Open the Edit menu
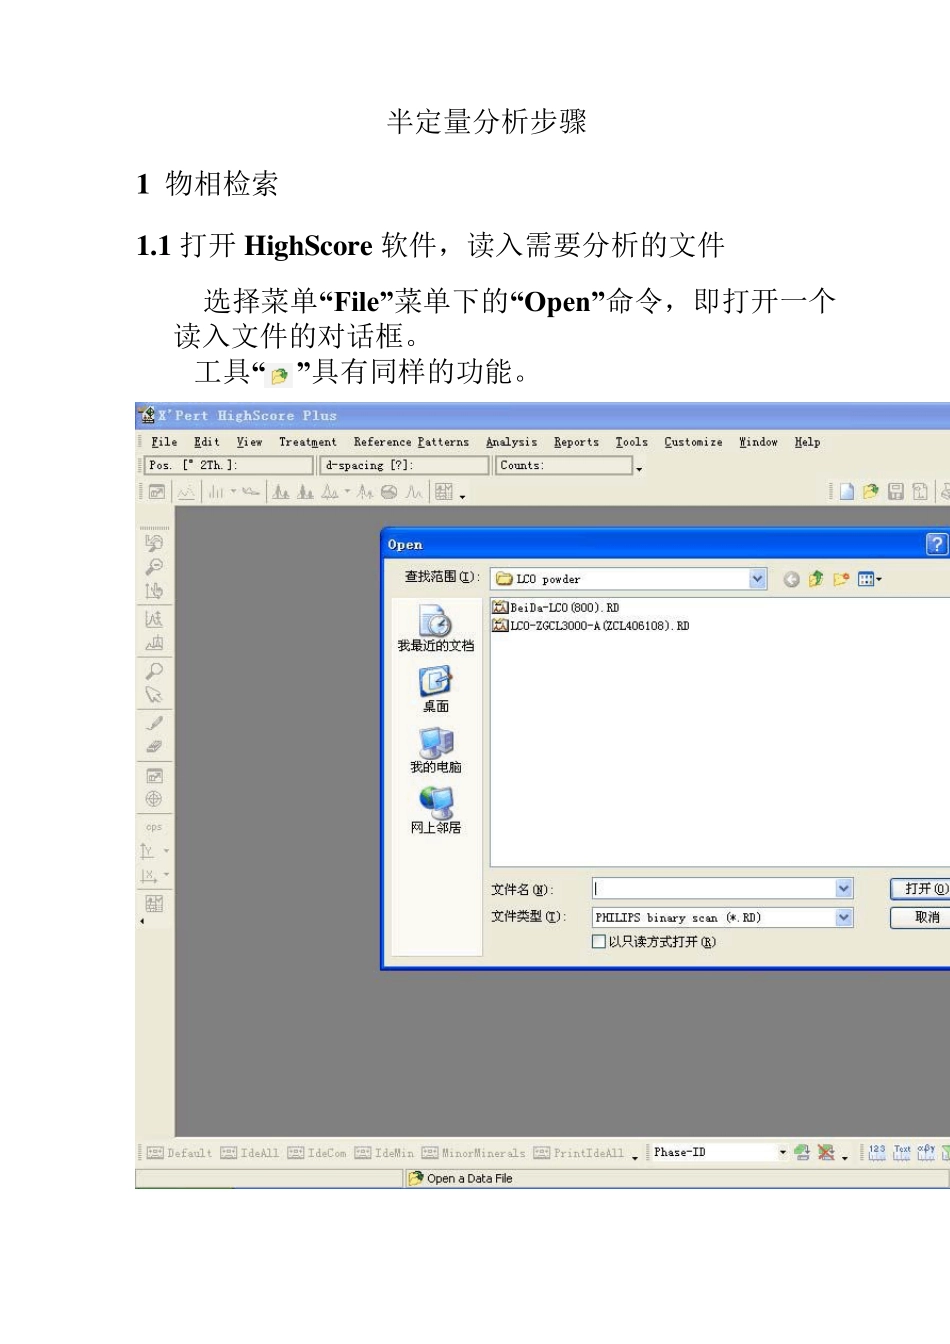This screenshot has height=1344, width=950. pos(207,442)
